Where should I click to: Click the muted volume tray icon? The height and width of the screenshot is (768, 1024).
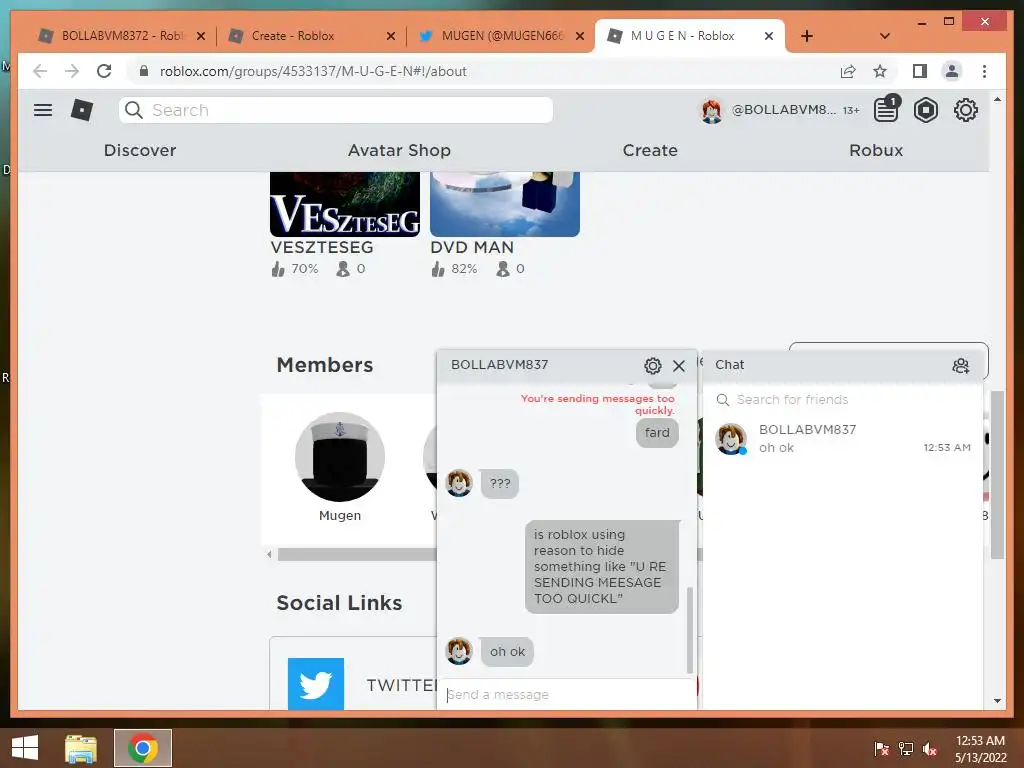[930, 749]
